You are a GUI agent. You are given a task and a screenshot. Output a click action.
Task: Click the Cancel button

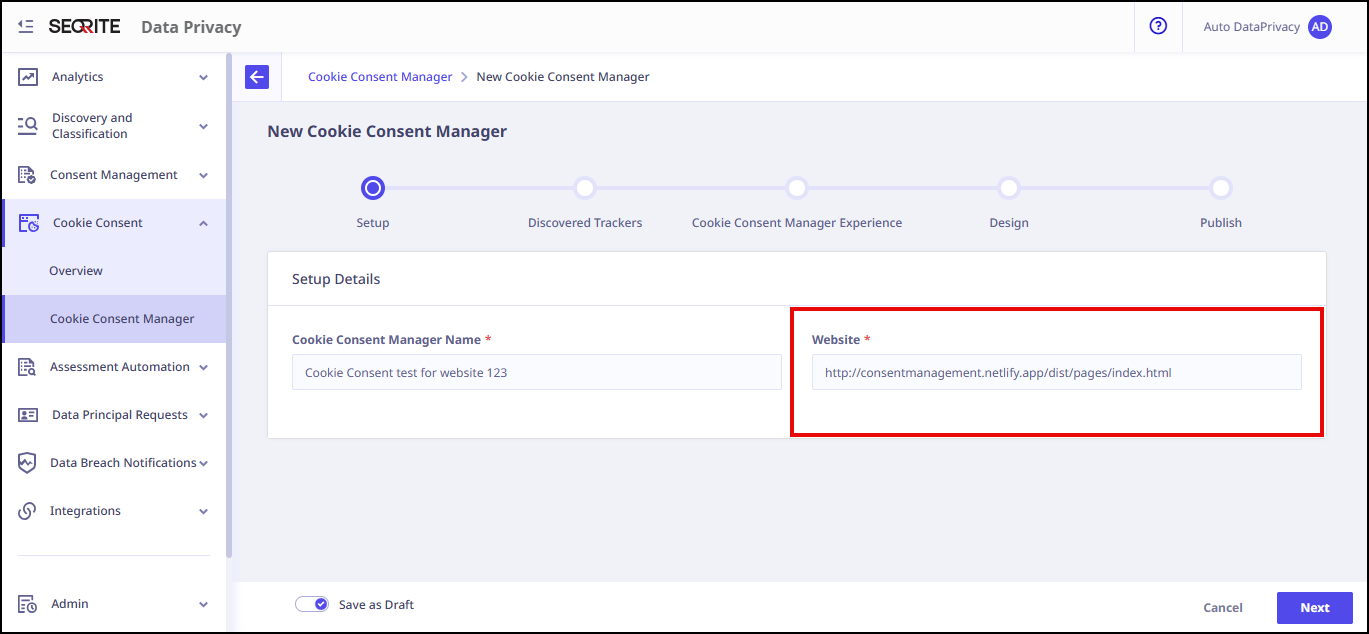(1222, 608)
